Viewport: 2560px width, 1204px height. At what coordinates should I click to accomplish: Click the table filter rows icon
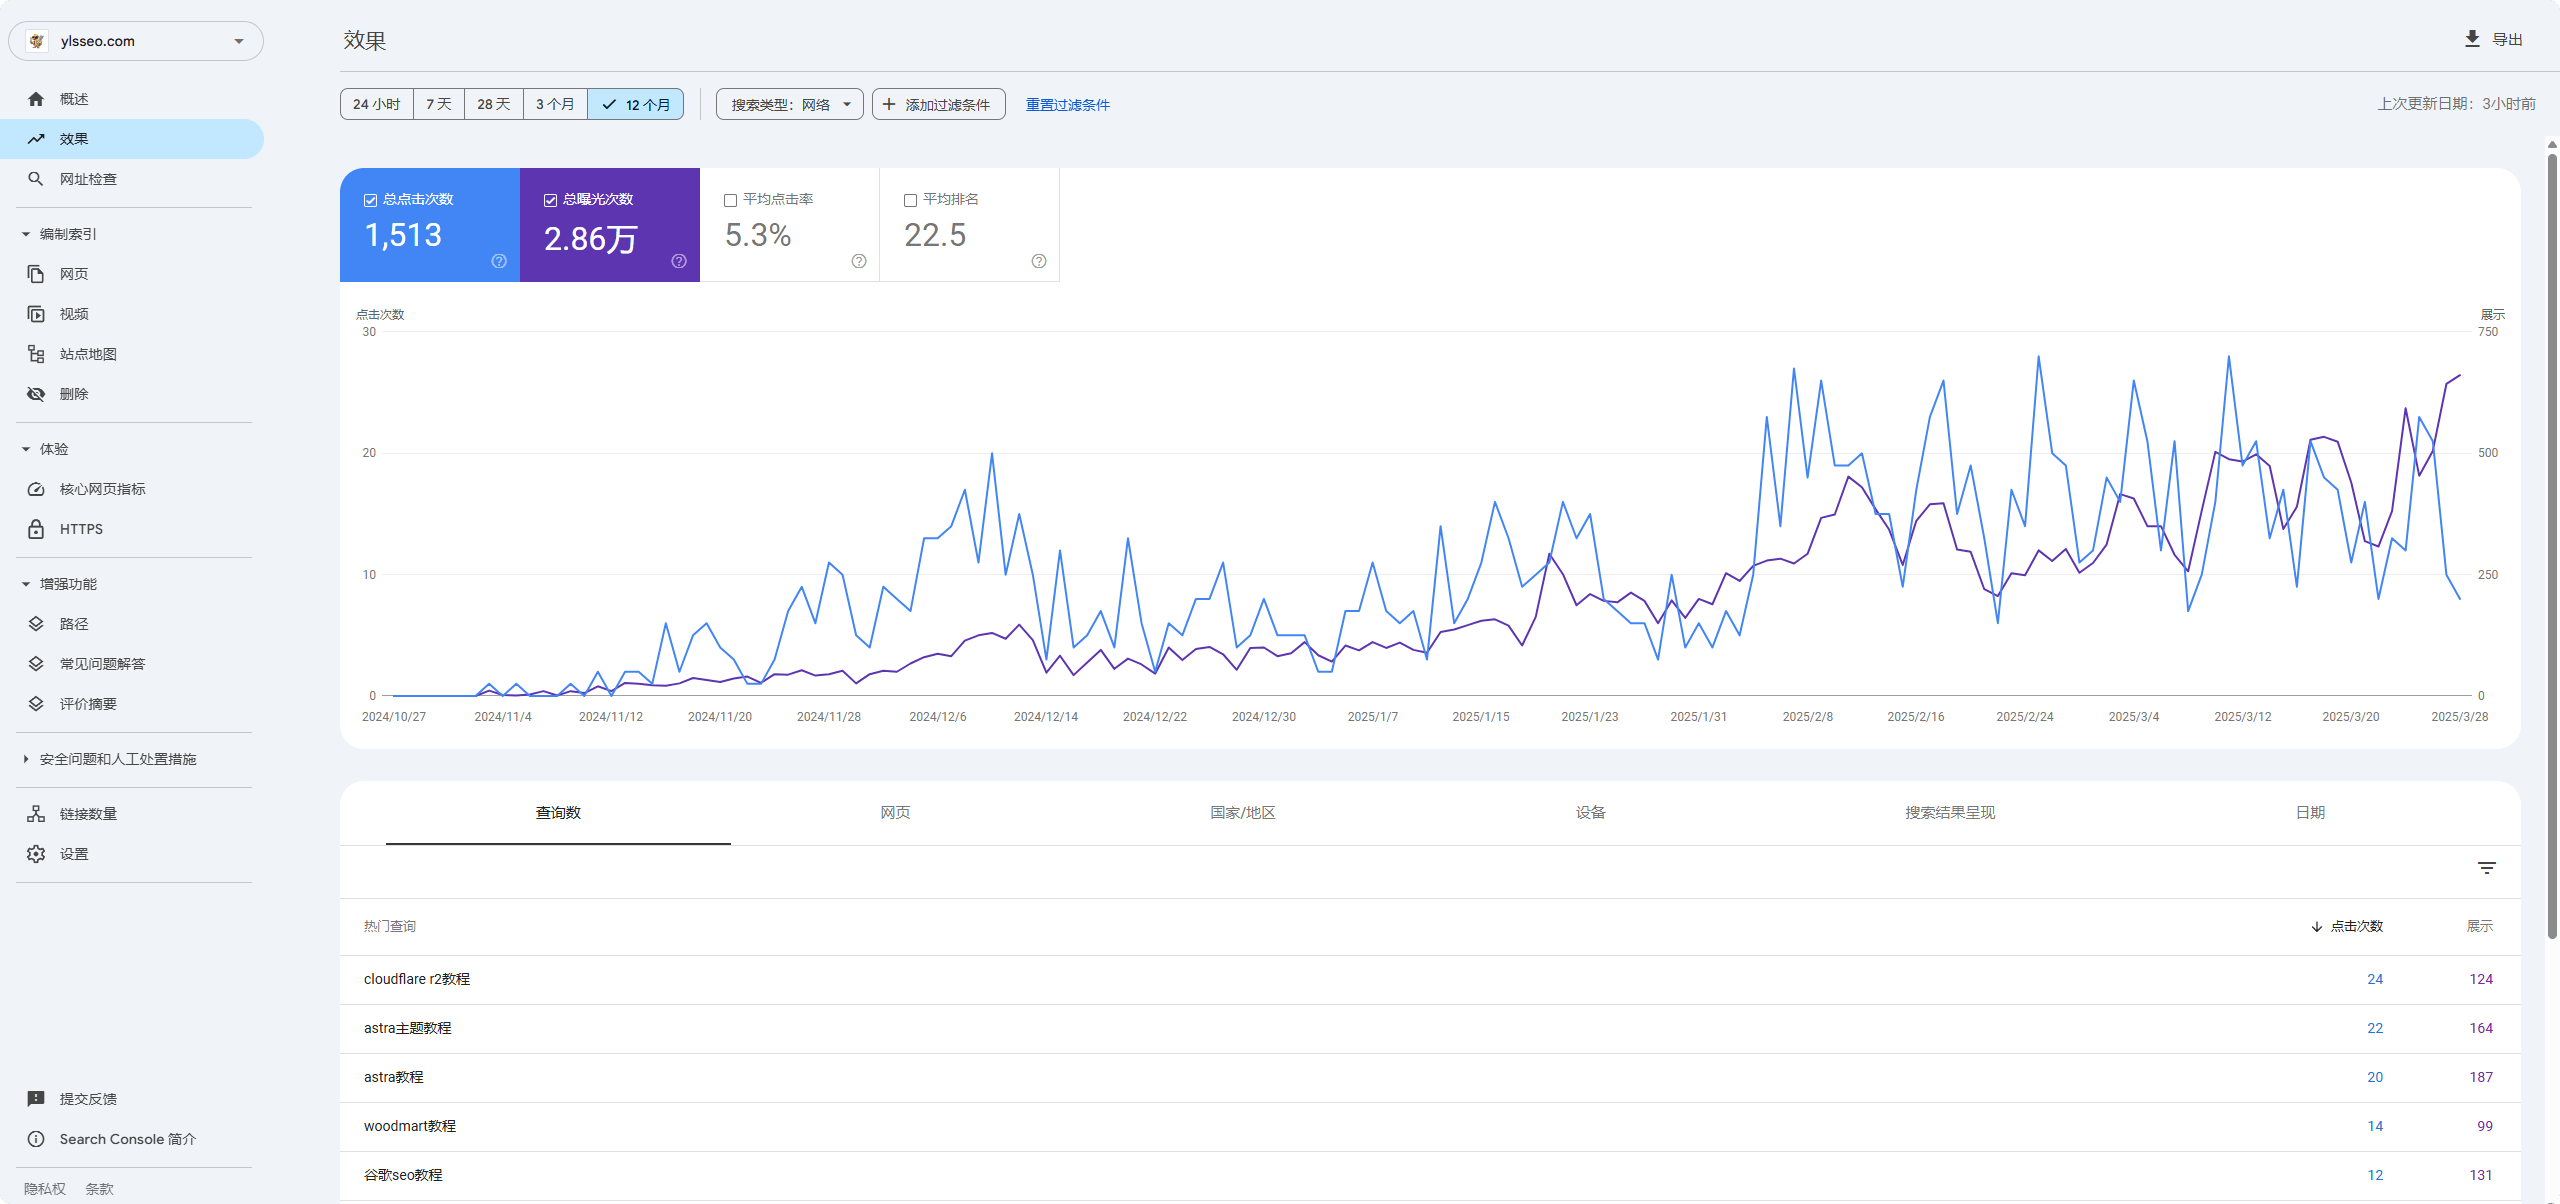click(2487, 868)
